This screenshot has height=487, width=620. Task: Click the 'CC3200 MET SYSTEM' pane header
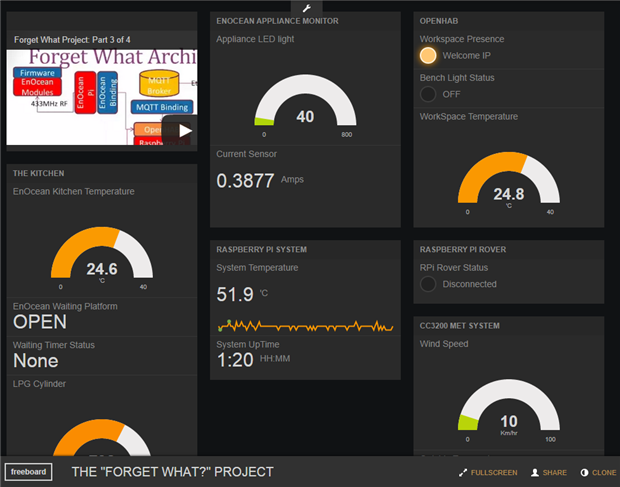pyautogui.click(x=459, y=326)
